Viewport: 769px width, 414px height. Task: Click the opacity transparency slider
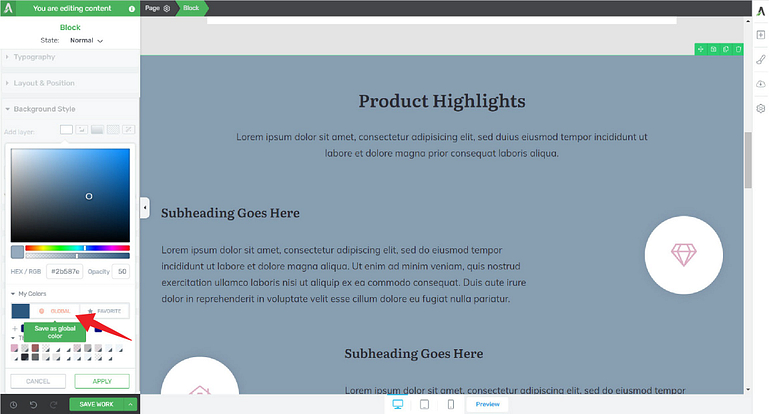77,256
